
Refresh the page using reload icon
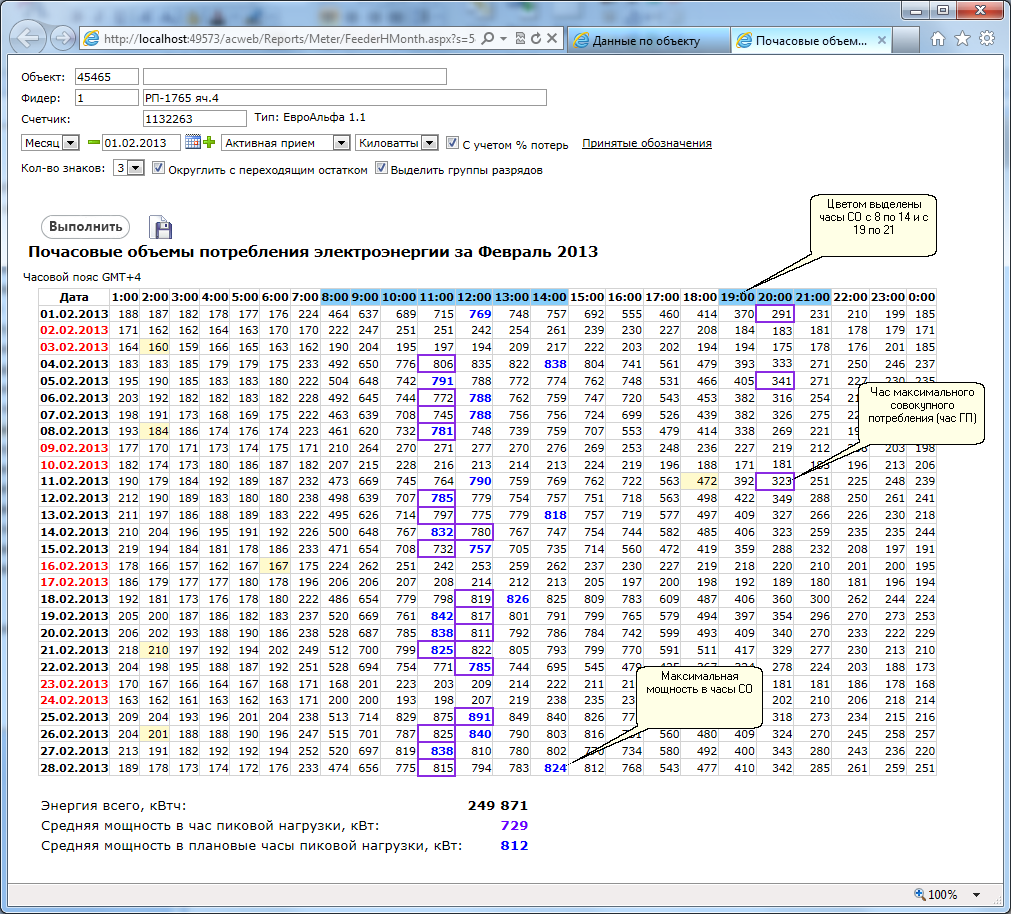tap(536, 39)
